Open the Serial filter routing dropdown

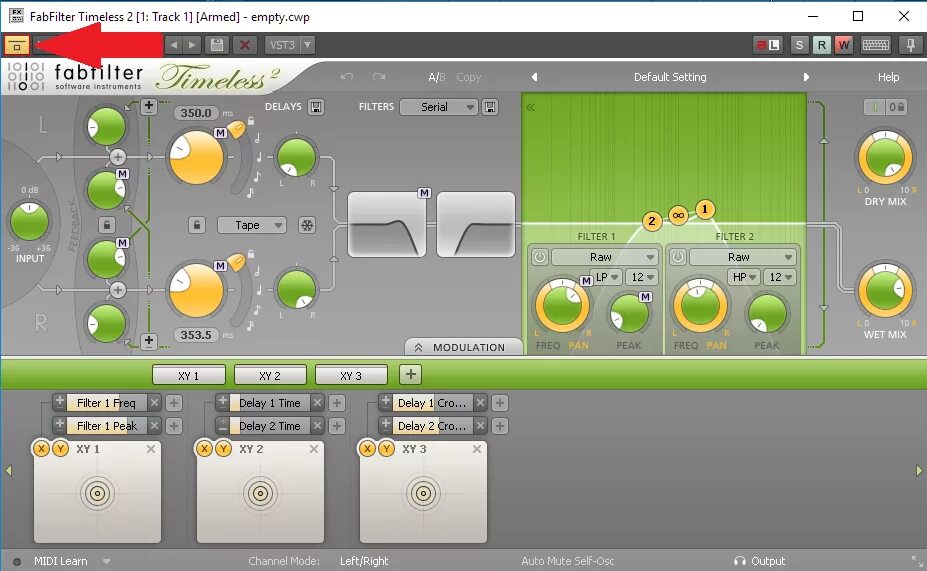[x=439, y=107]
